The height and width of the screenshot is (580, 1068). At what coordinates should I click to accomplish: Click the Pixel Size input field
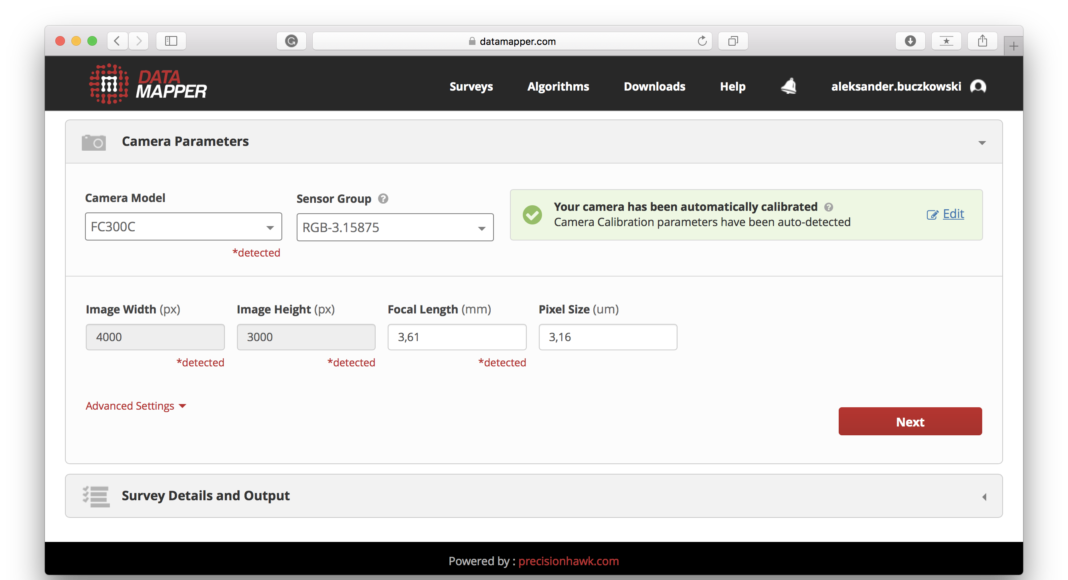(608, 337)
